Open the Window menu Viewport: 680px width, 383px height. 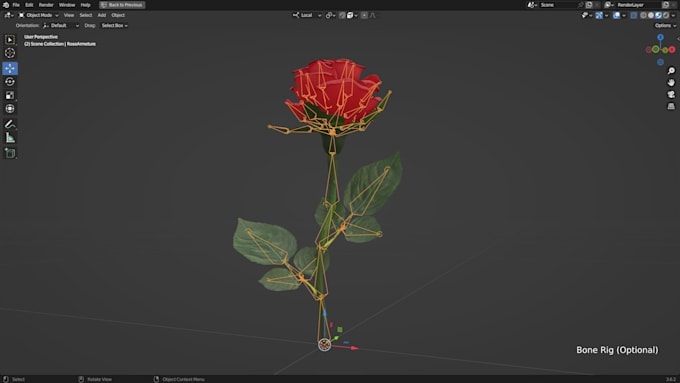67,5
